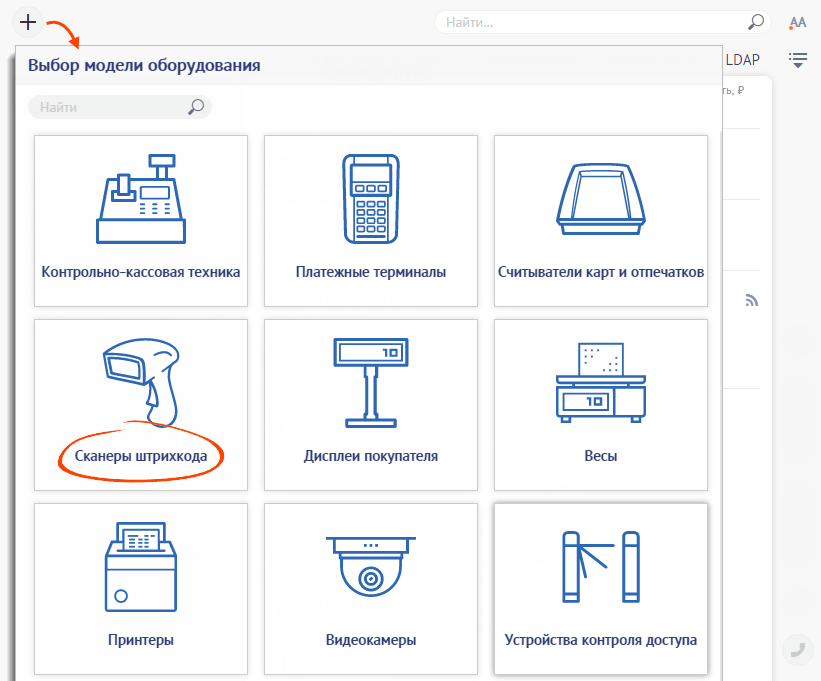Click the cash register icon
Image resolution: width=821 pixels, height=681 pixels.
141,199
